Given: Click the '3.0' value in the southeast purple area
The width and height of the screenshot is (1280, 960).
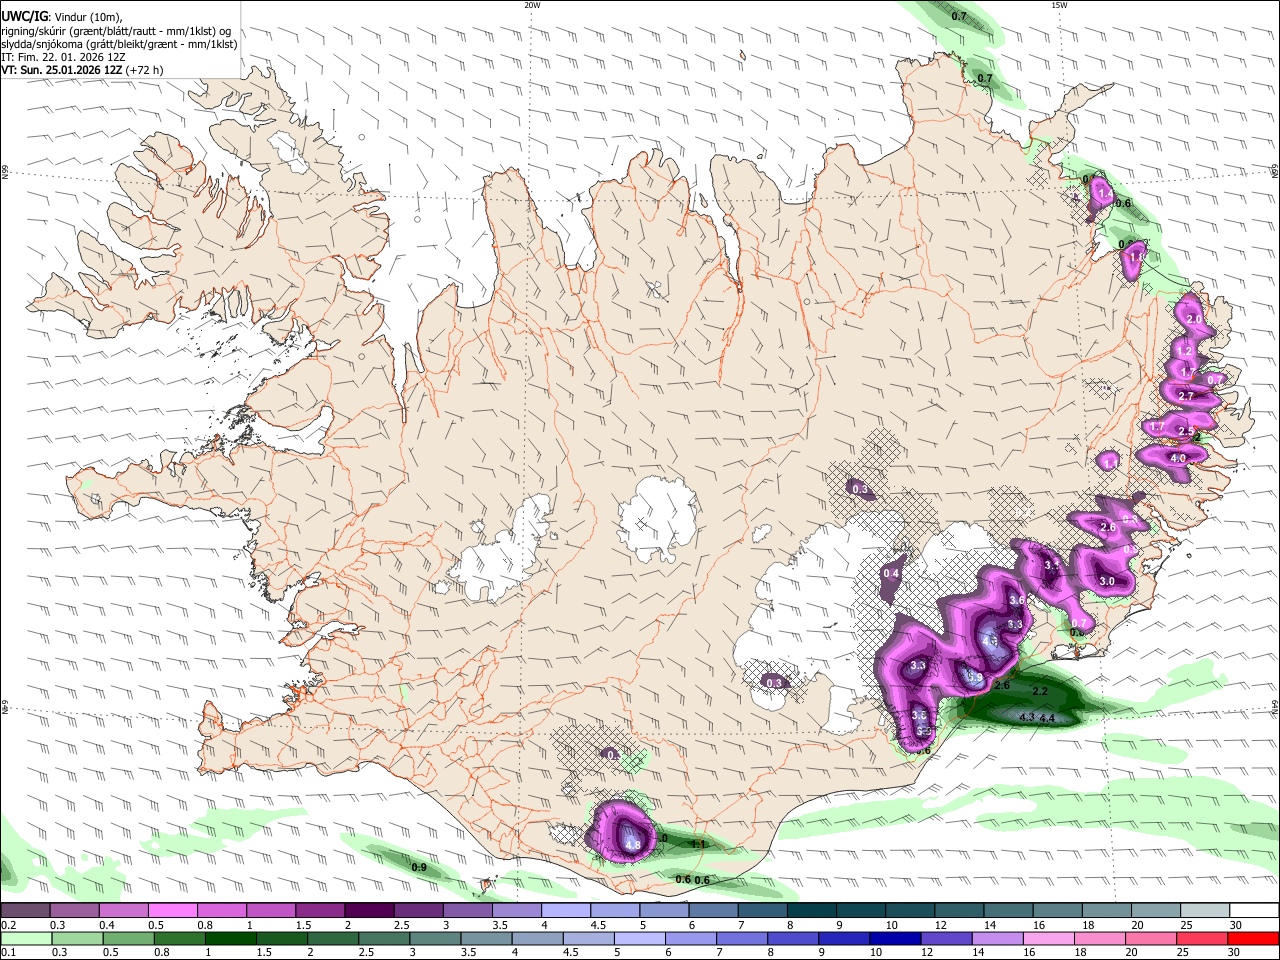Looking at the screenshot, I should point(1106,581).
